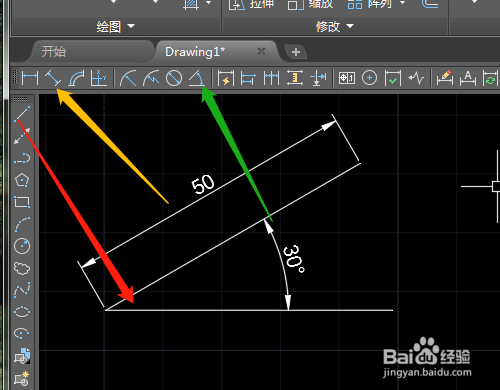500x390 pixels.
Task: Choose the Baseline dimension tool
Action: (248, 78)
